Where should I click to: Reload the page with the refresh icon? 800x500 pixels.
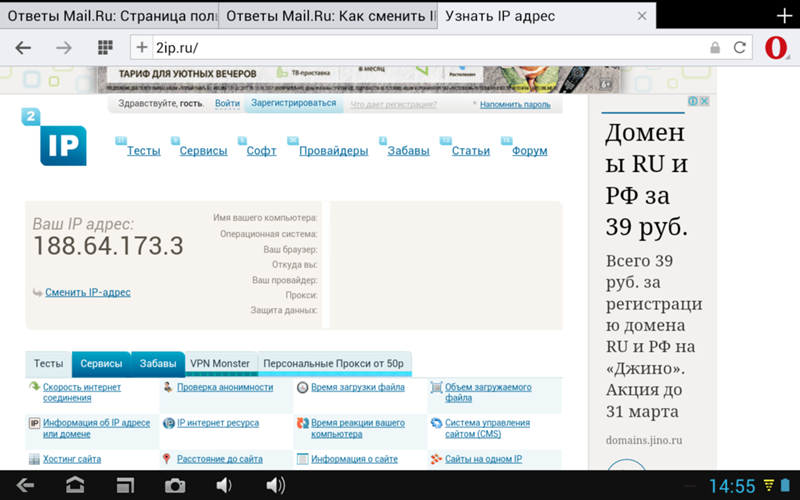pyautogui.click(x=739, y=48)
